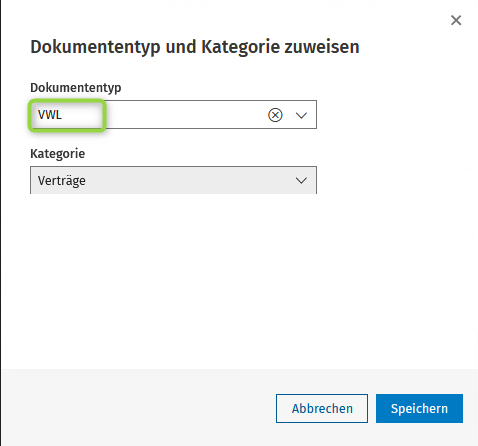Cancel via the Abbrechen button
This screenshot has height=446, width=478.
click(322, 408)
